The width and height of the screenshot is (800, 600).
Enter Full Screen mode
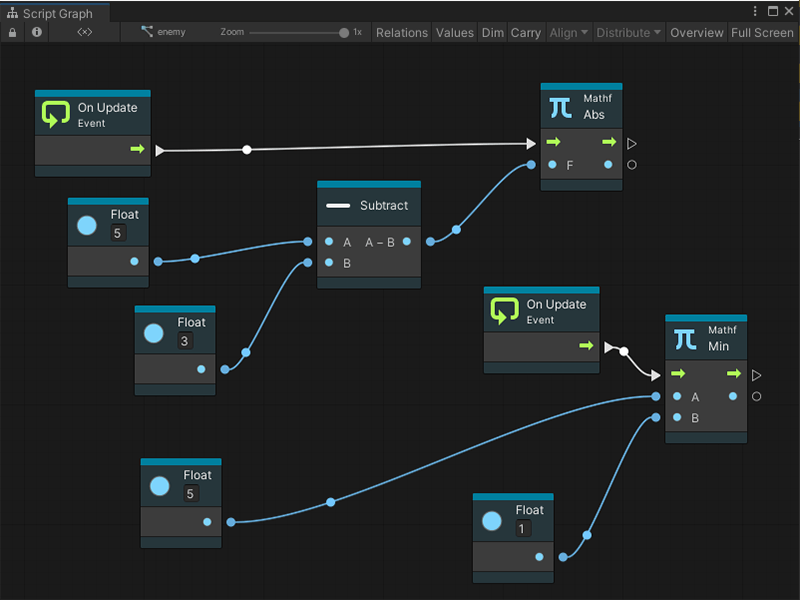click(x=762, y=32)
